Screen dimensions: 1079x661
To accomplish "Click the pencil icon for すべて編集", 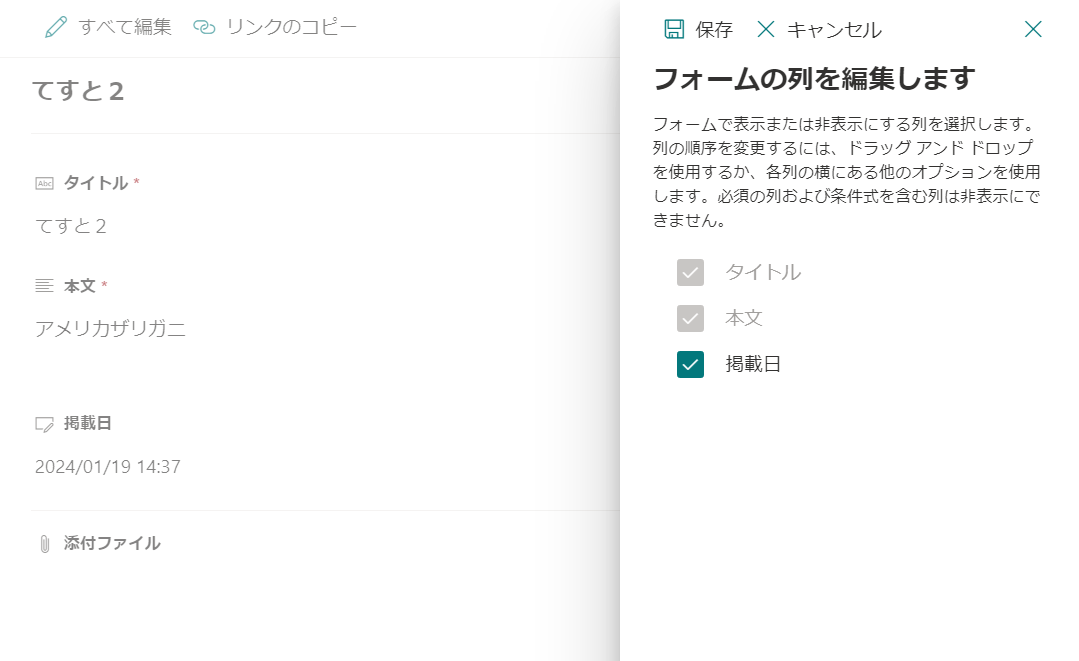I will [x=56, y=28].
